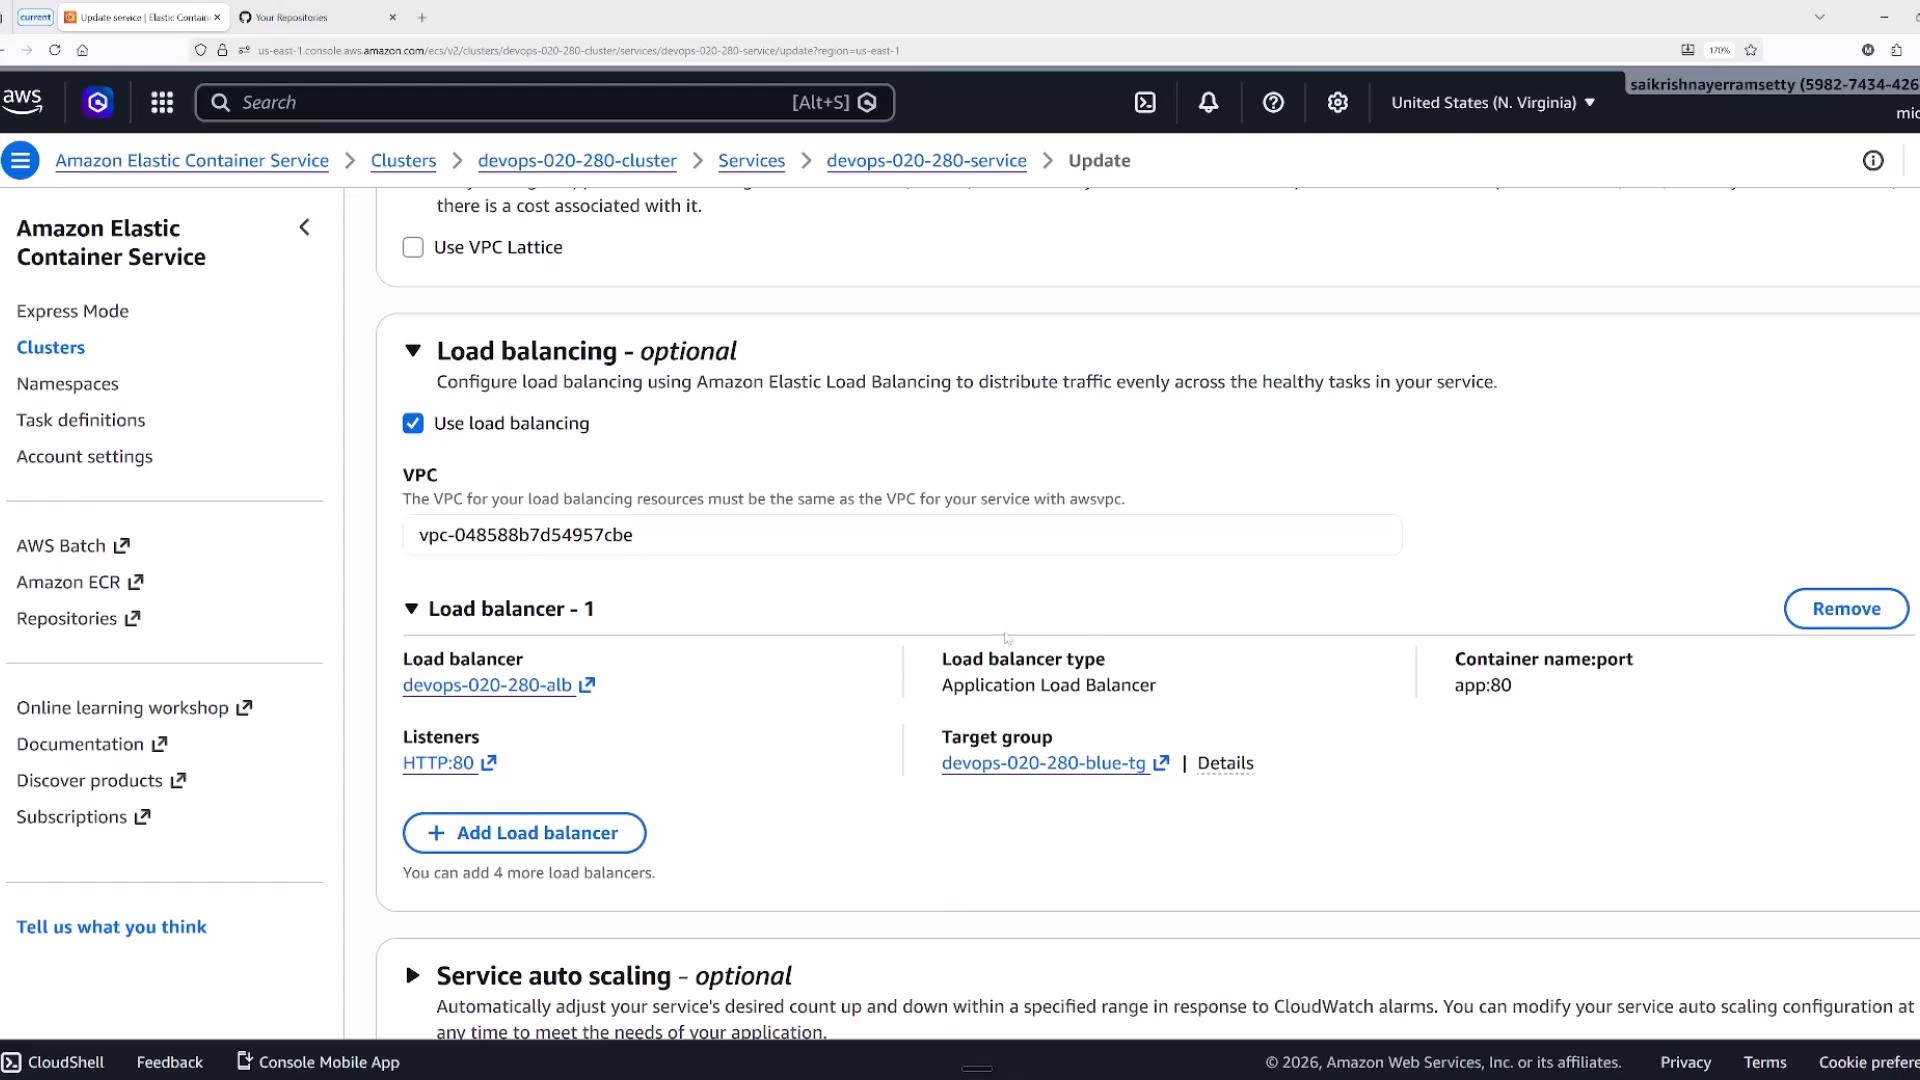Image resolution: width=1920 pixels, height=1080 pixels.
Task: Open Express Mode in the sidebar
Action: [x=73, y=311]
